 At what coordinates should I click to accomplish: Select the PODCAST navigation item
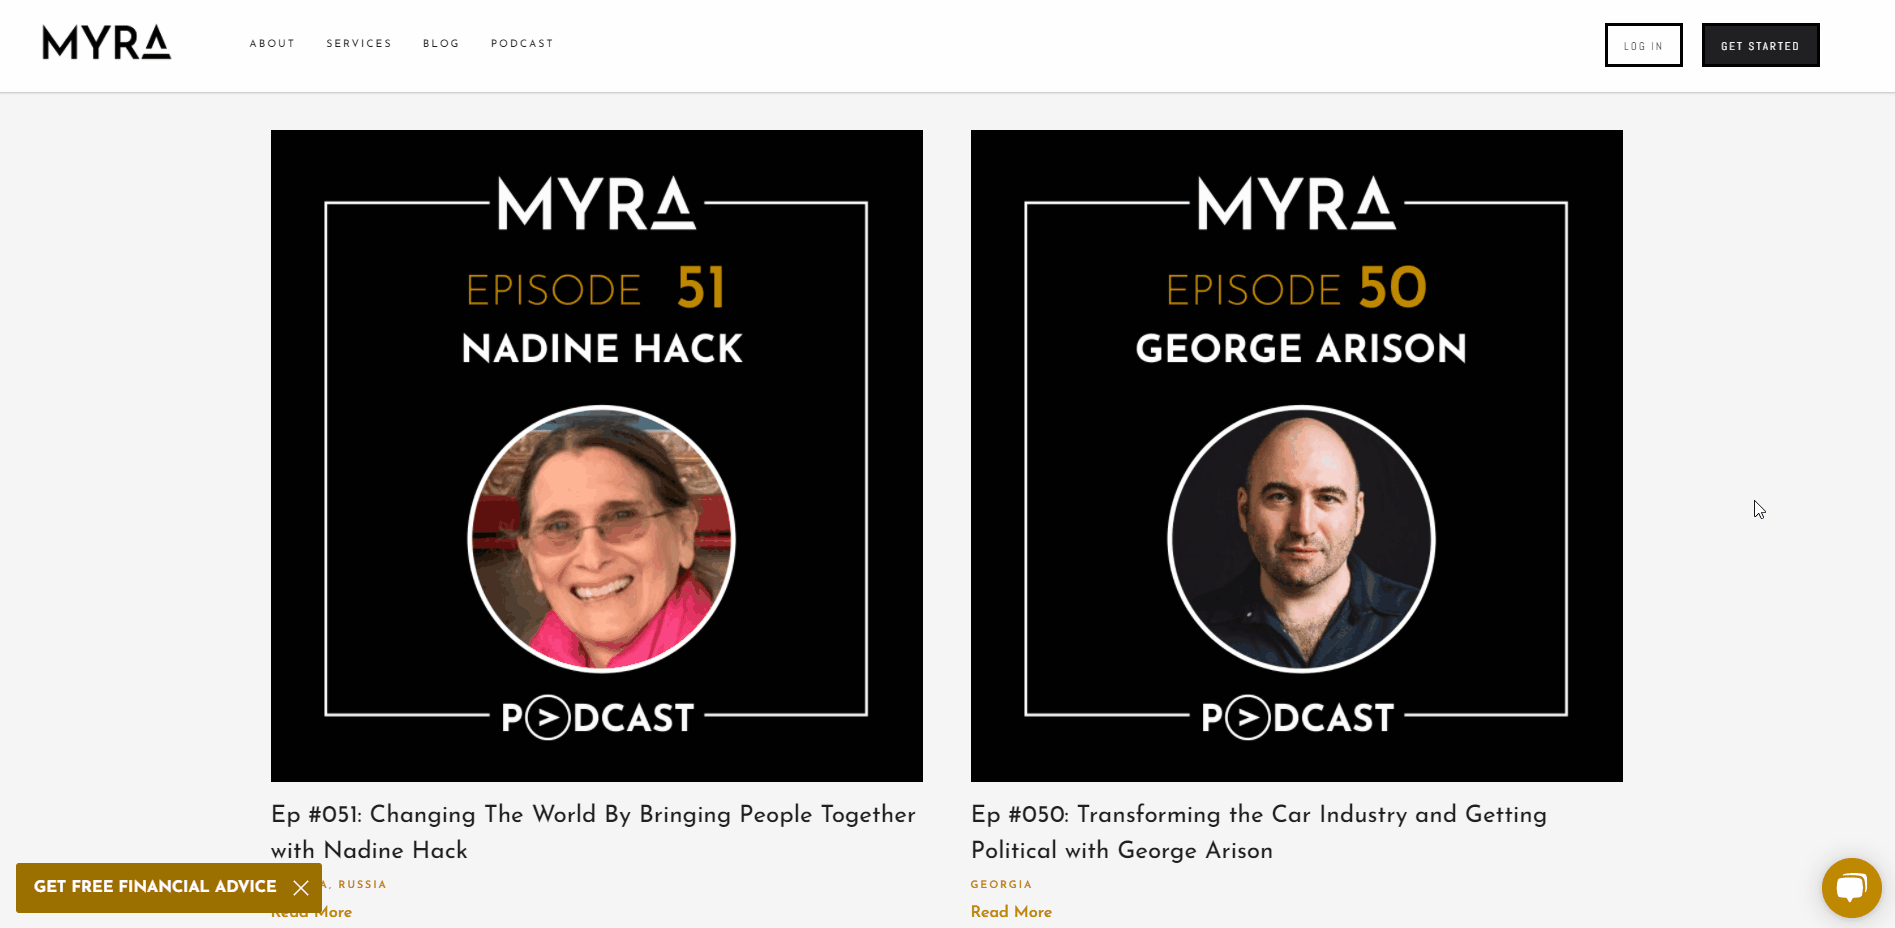[522, 44]
